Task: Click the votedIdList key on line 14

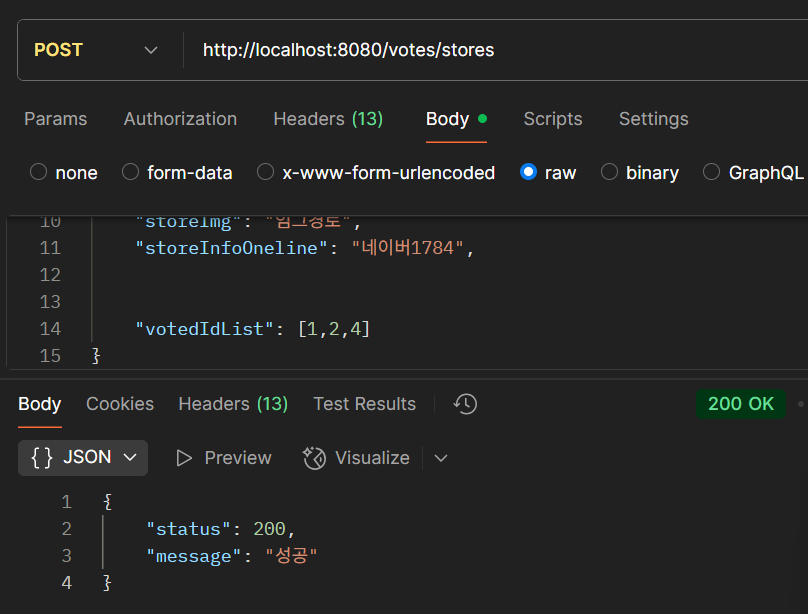Action: click(204, 329)
